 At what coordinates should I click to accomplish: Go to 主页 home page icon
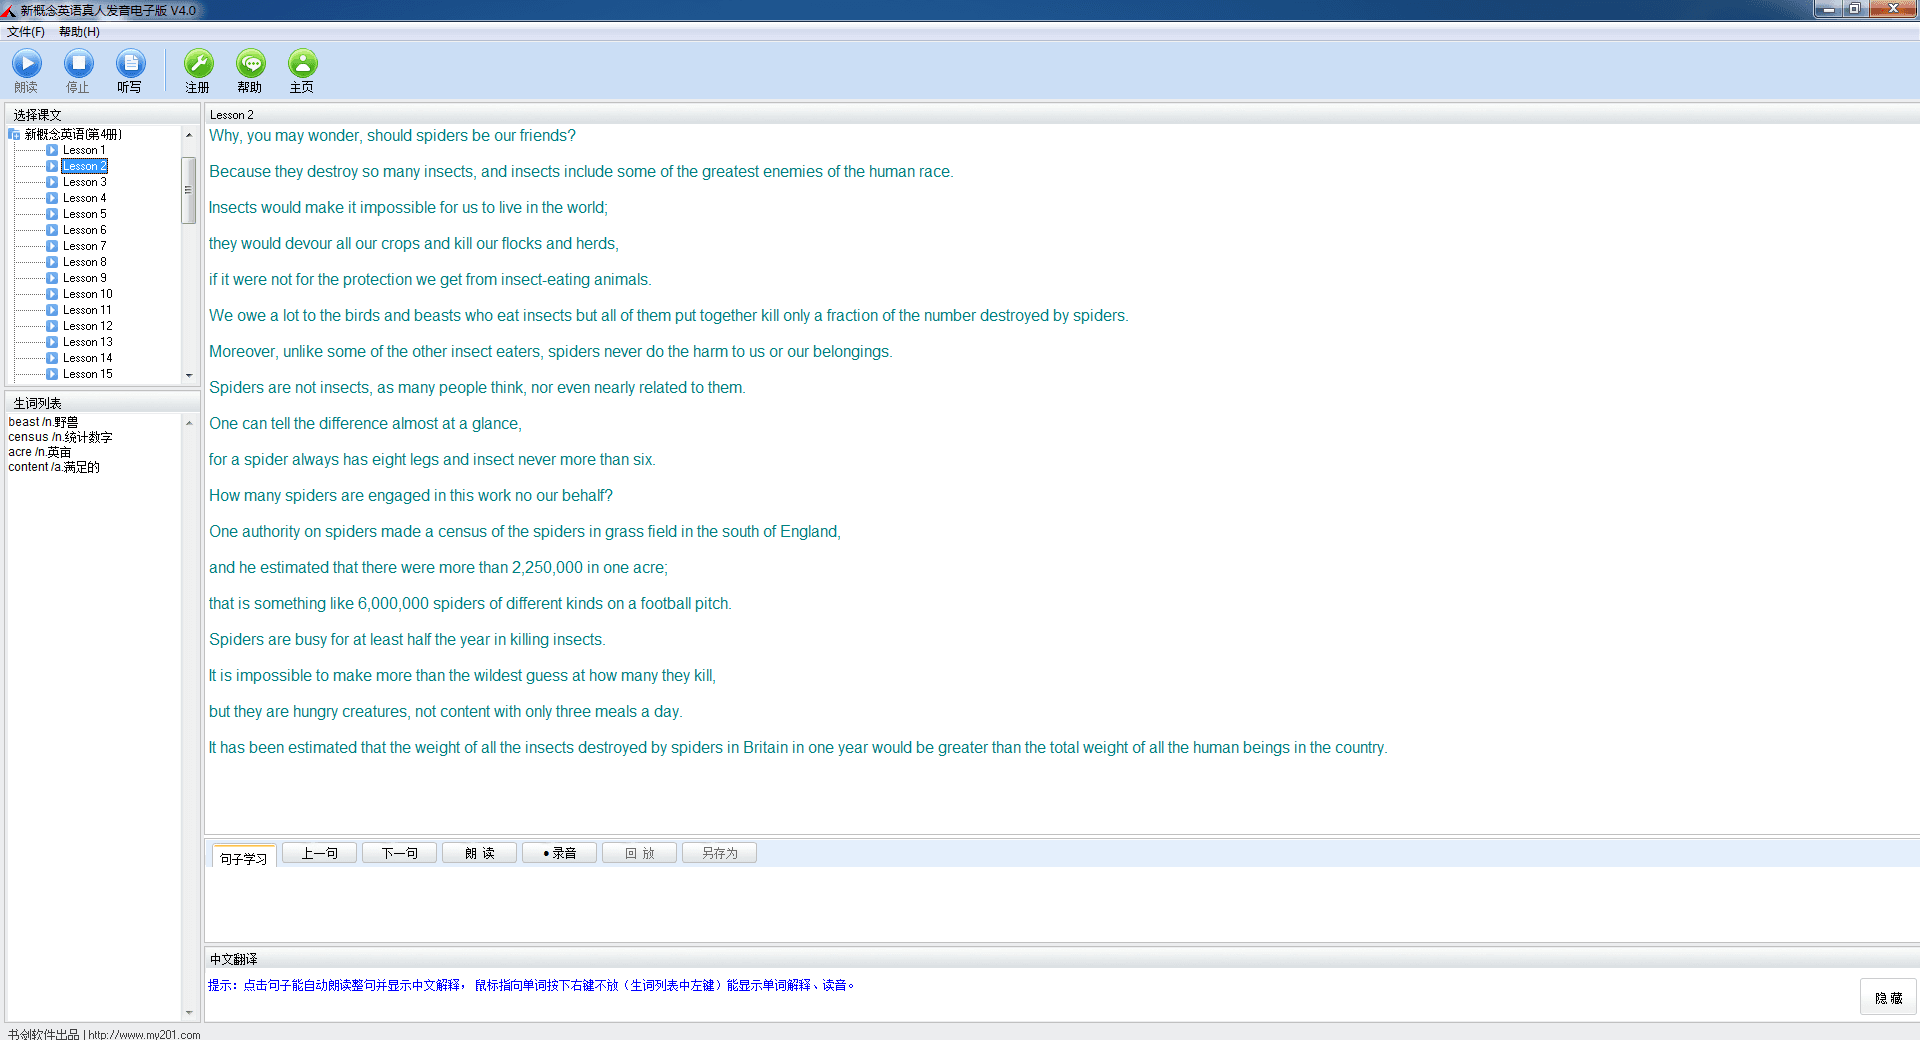(x=302, y=65)
